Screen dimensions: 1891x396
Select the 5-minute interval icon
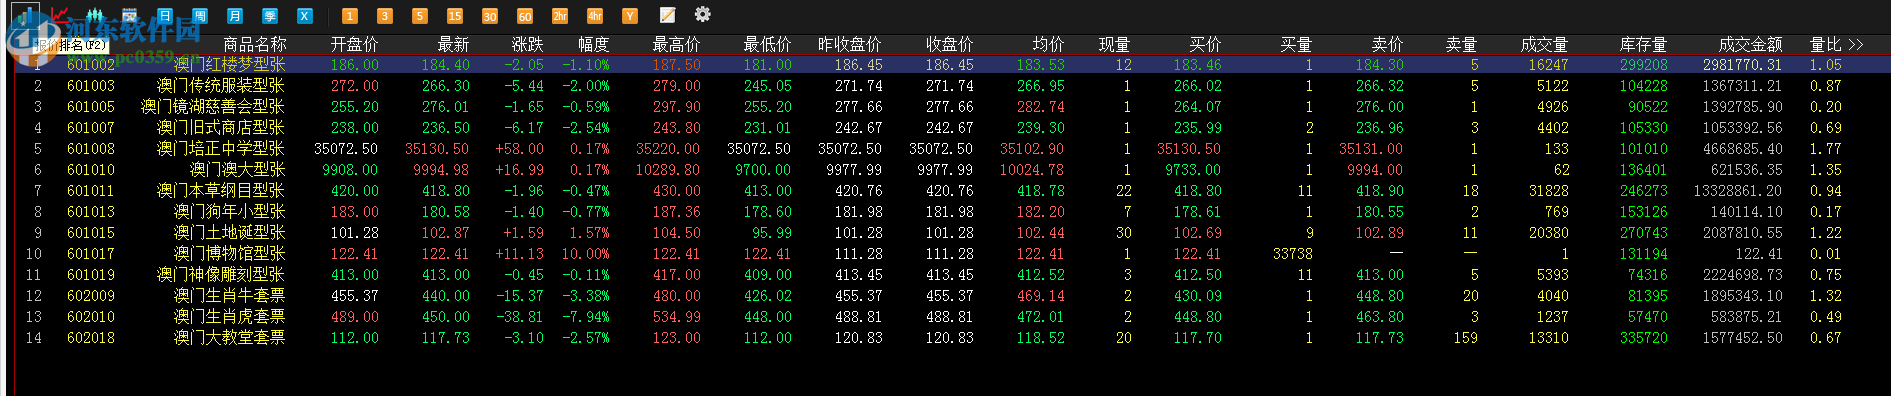[419, 15]
